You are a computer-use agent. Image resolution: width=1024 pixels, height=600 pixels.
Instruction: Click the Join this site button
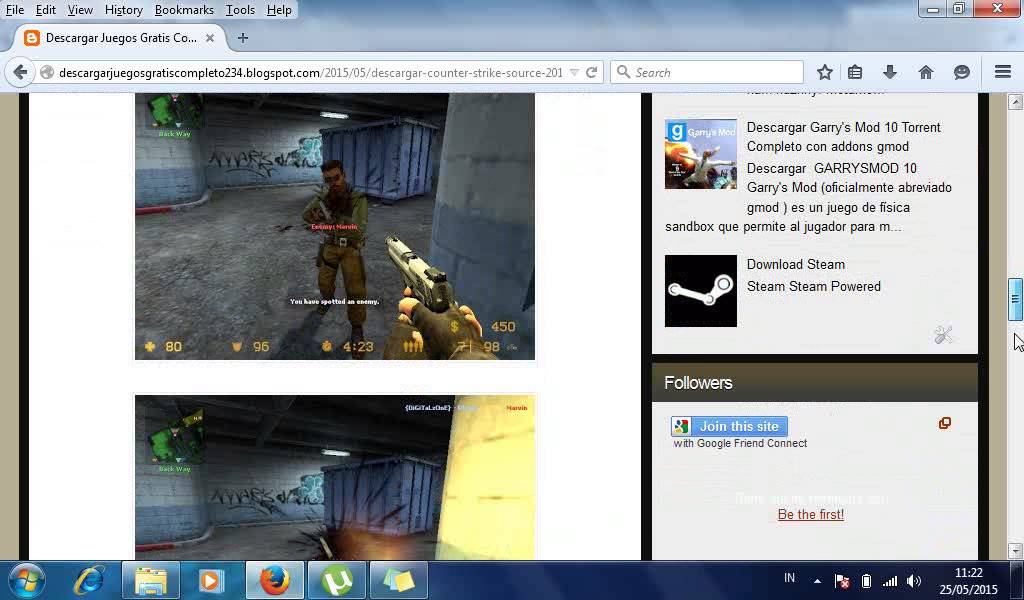click(x=729, y=426)
